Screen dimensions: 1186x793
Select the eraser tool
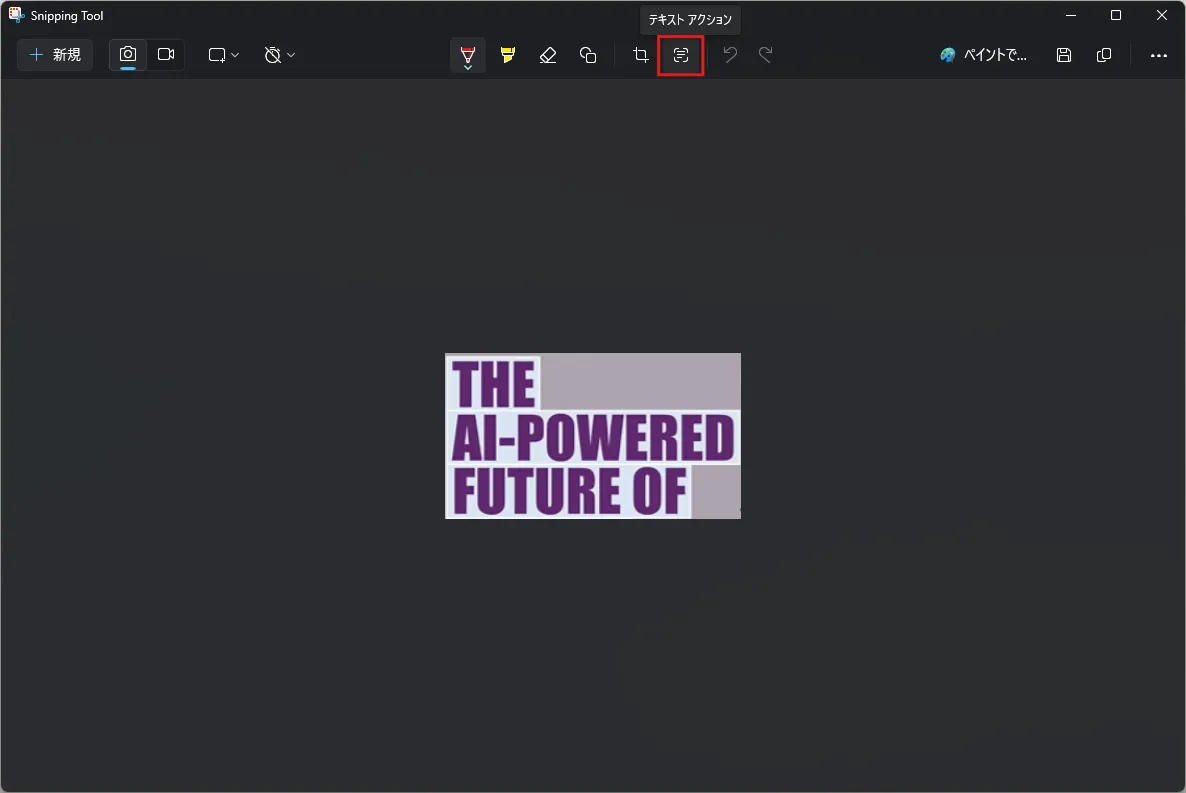[548, 55]
